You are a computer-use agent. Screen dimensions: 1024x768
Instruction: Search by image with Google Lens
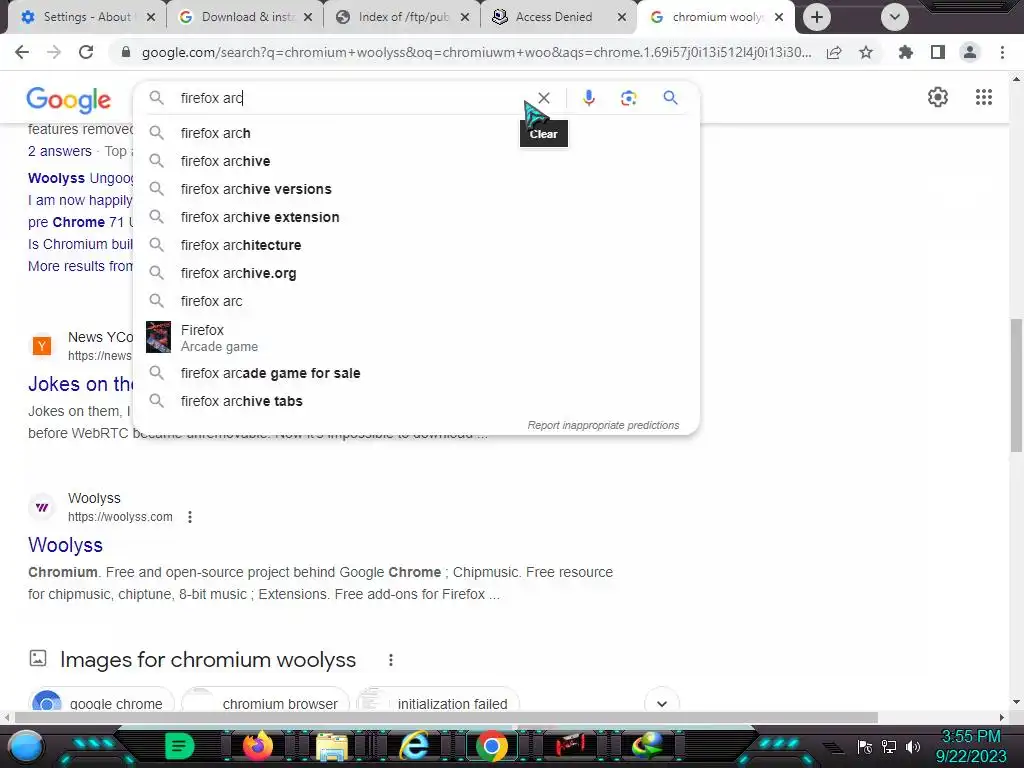coord(628,98)
